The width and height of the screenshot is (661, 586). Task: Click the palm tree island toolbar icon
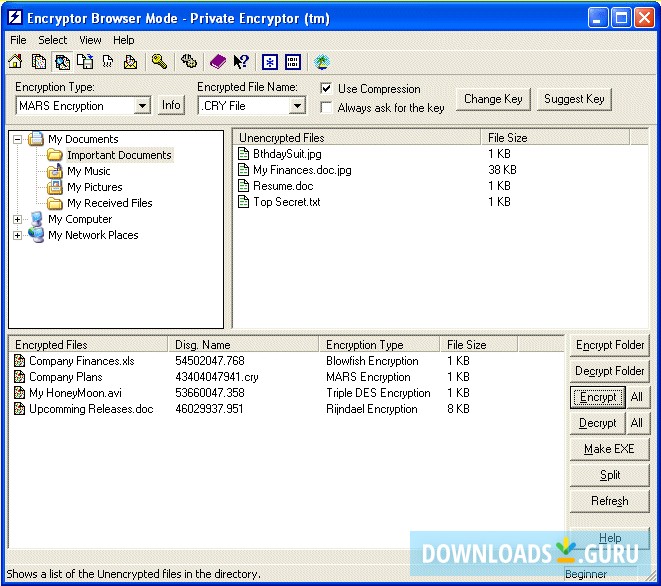click(322, 62)
